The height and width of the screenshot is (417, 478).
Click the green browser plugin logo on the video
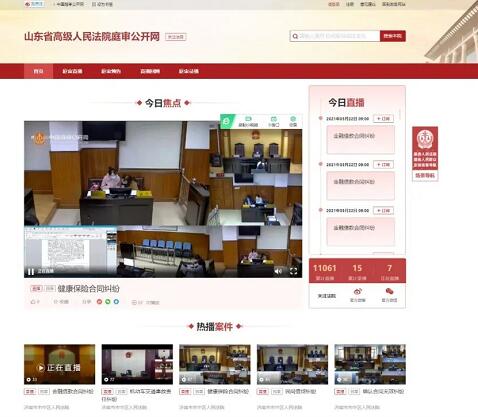[x=227, y=121]
